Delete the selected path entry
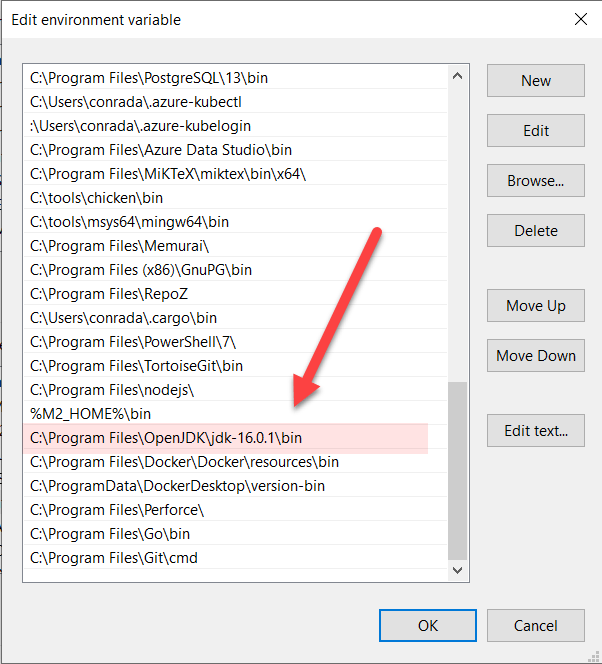602x664 pixels. [535, 231]
